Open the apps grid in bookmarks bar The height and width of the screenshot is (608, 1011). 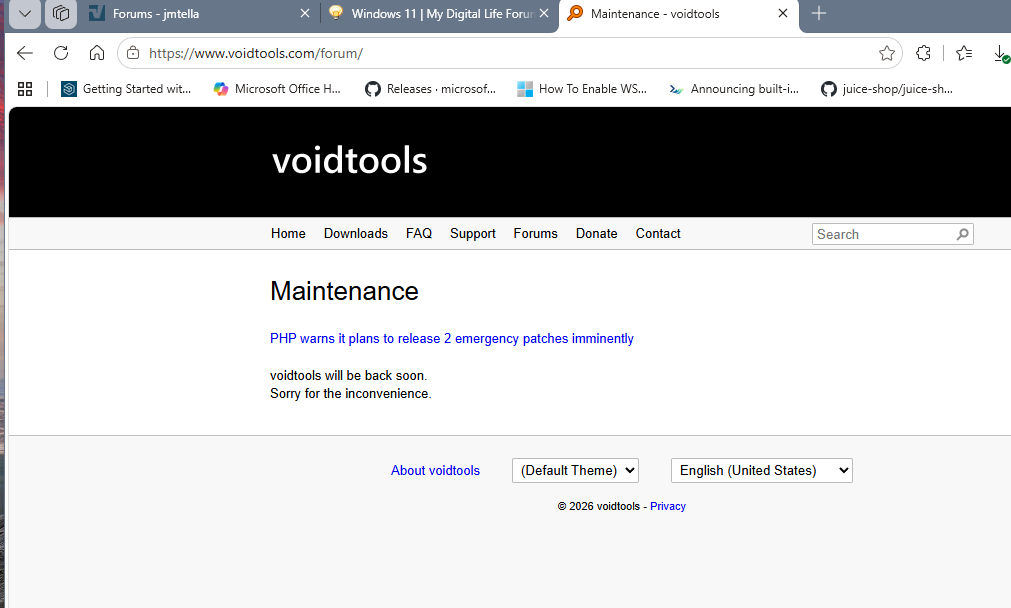[x=25, y=89]
